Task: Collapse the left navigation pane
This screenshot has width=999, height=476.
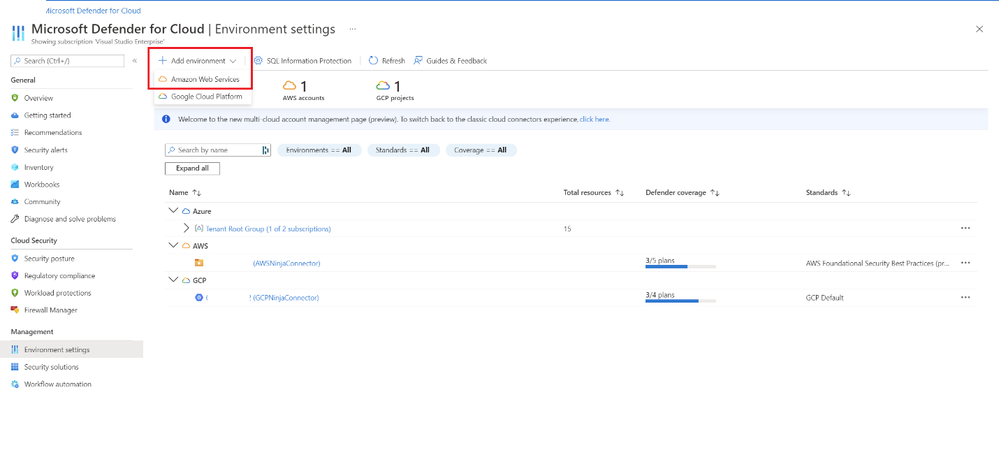Action: point(134,61)
